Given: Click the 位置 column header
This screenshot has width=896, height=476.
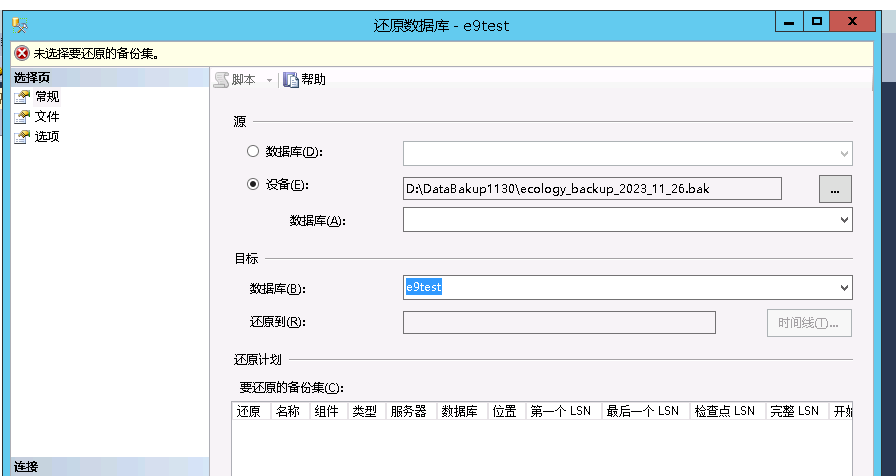Looking at the screenshot, I should point(505,411).
